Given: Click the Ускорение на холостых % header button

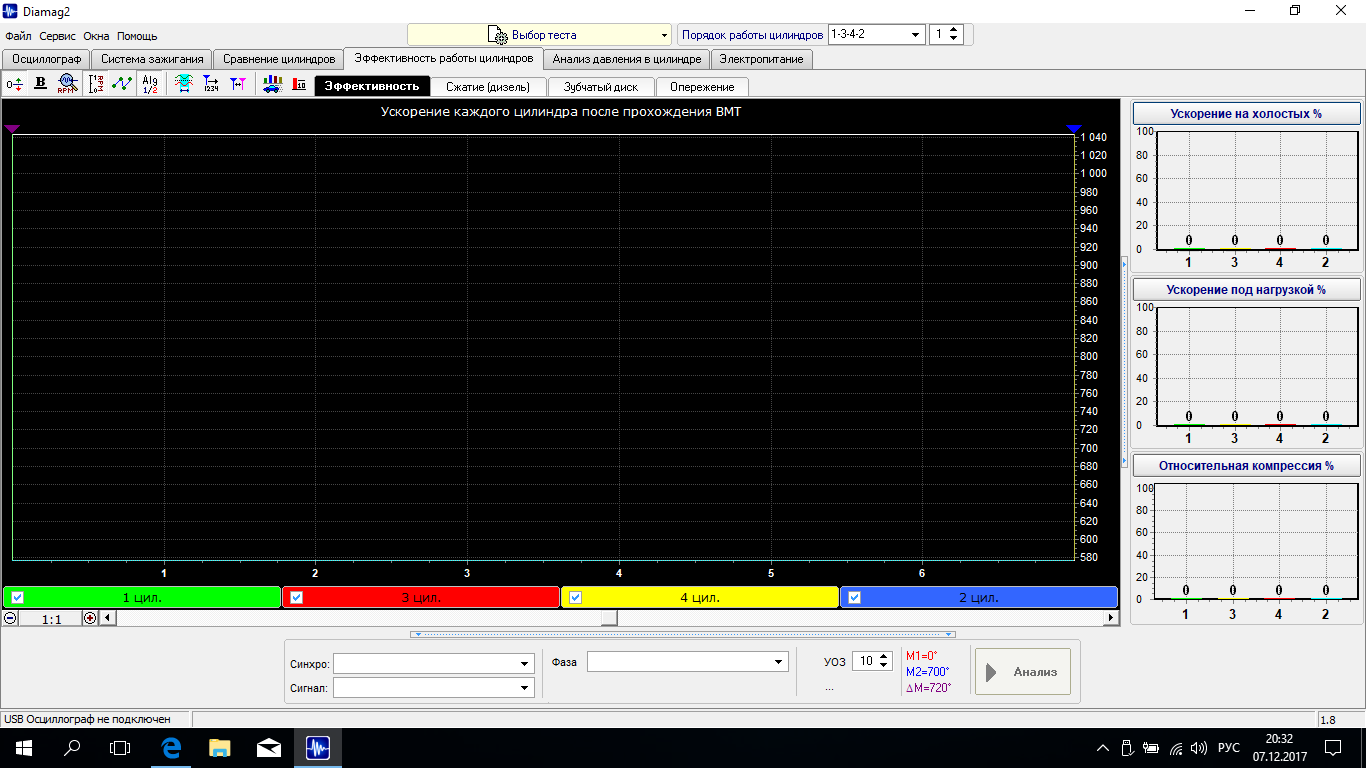Looking at the screenshot, I should point(1246,113).
